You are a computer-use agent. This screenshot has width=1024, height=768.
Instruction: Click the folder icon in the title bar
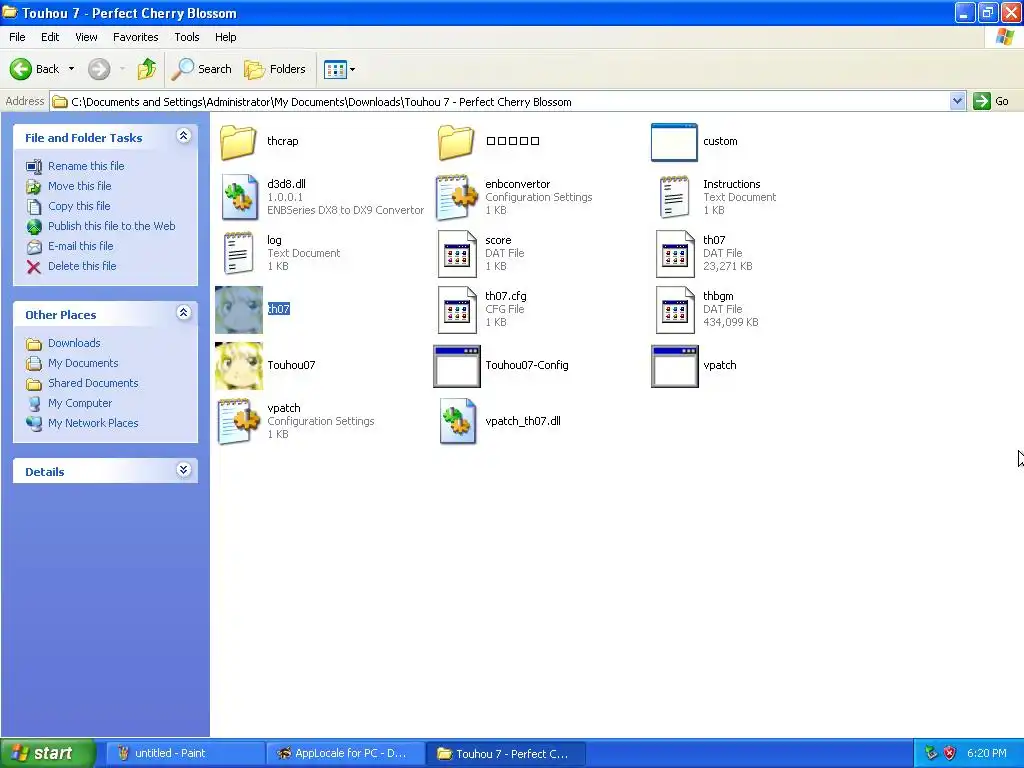tap(10, 12)
